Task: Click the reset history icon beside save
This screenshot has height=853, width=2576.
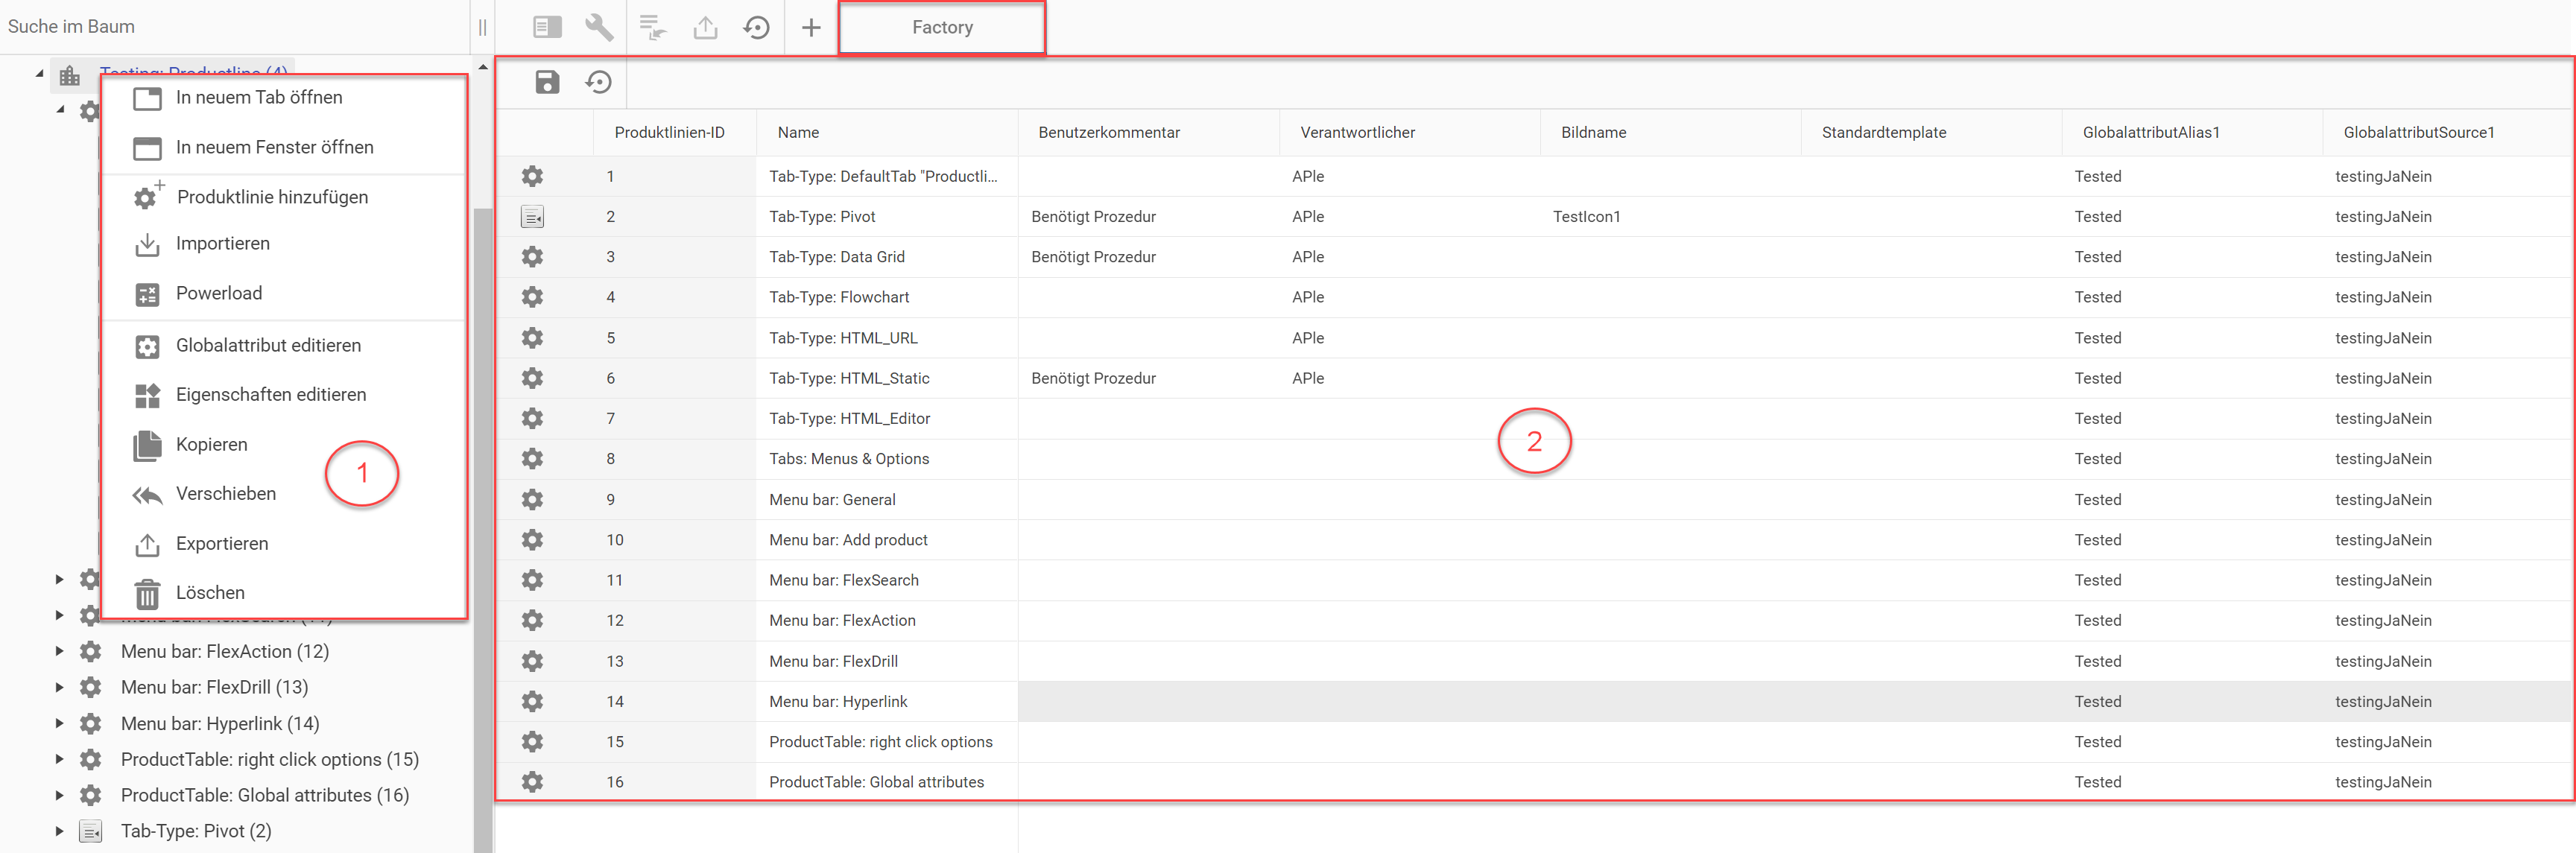Action: pyautogui.click(x=598, y=82)
